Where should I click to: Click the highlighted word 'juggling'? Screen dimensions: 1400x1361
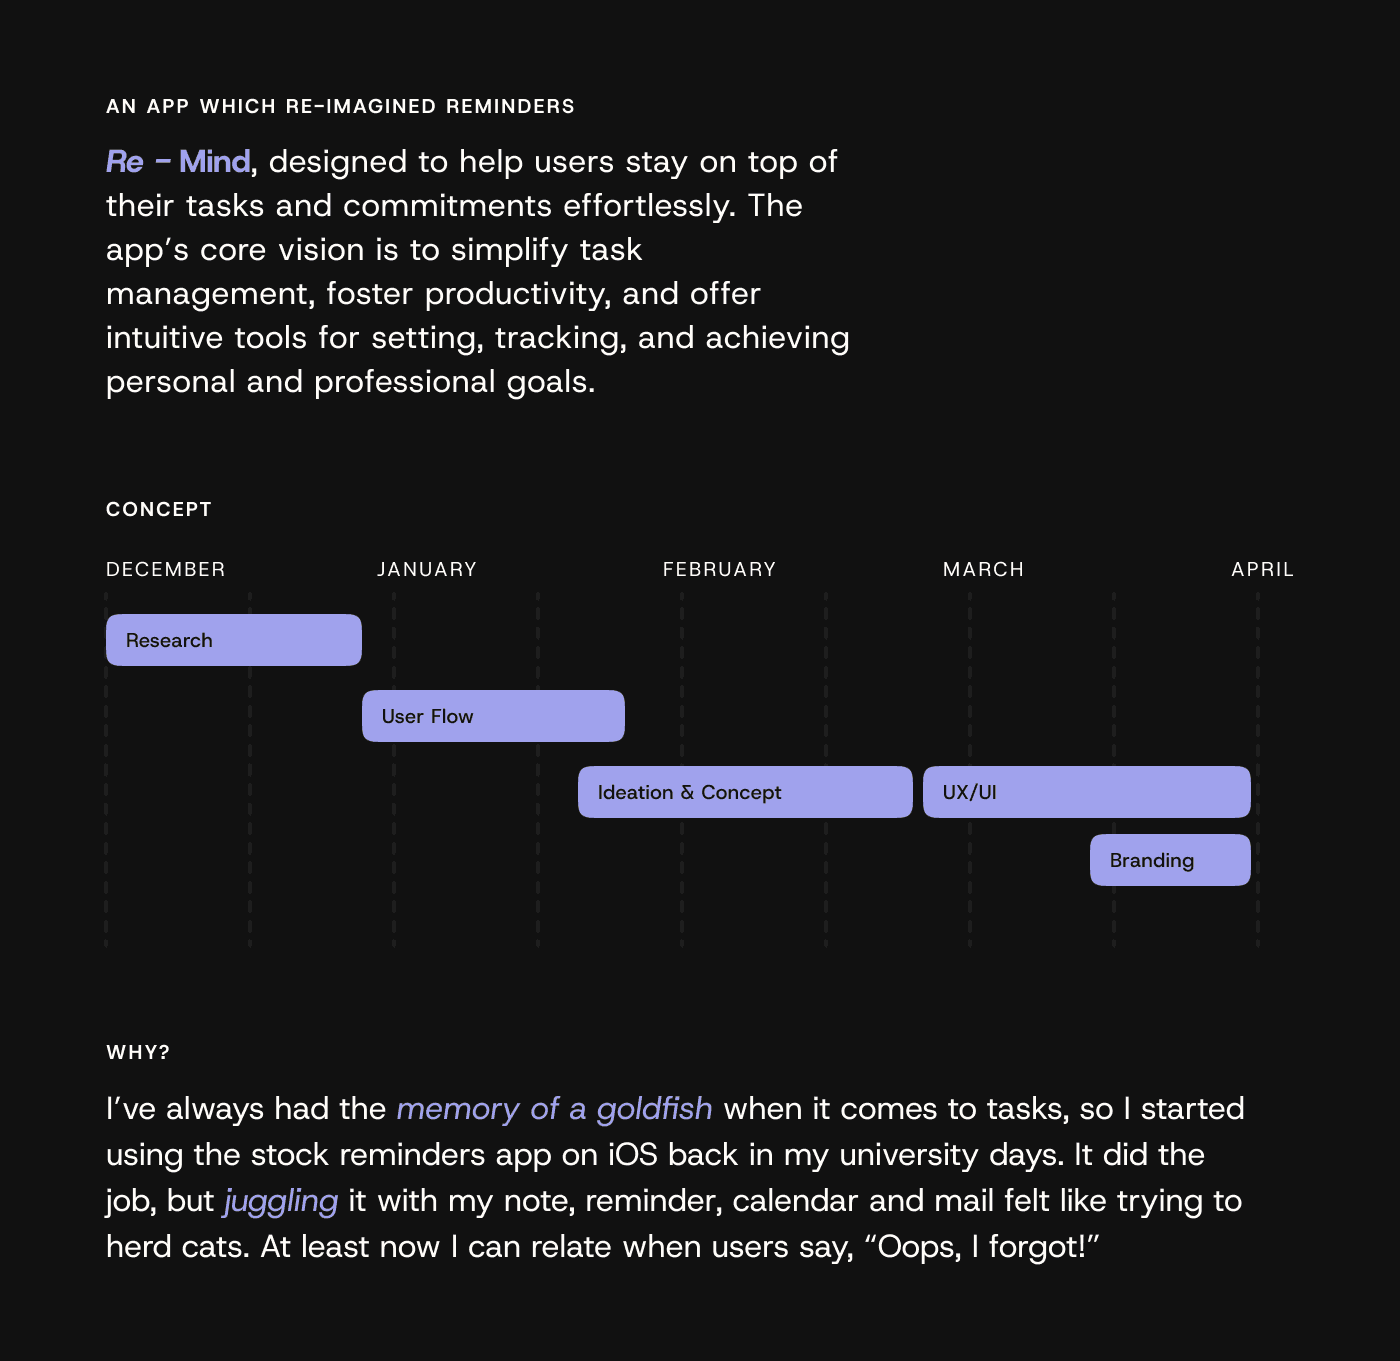[x=281, y=1201]
